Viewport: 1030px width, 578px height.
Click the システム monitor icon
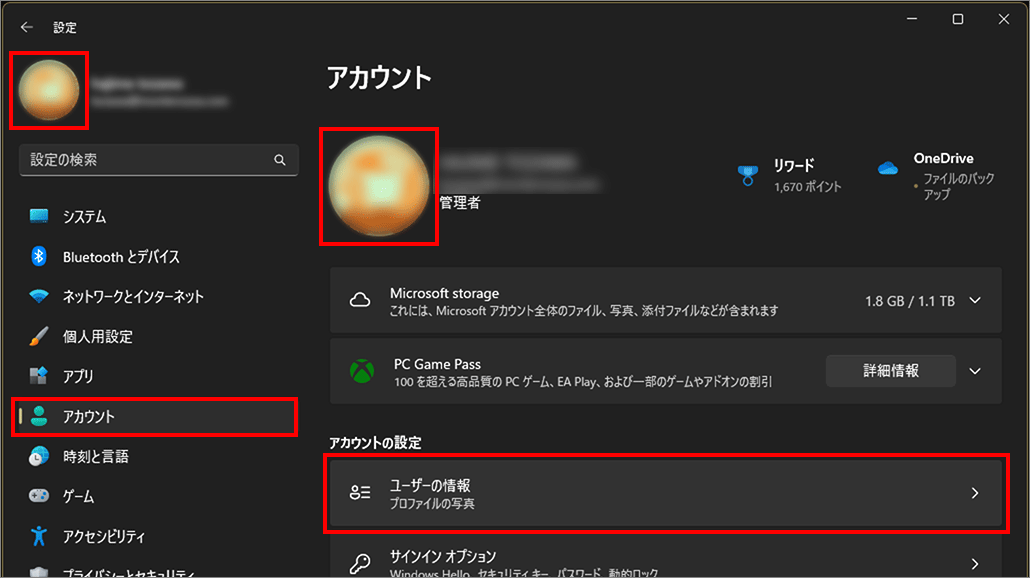(x=39, y=216)
